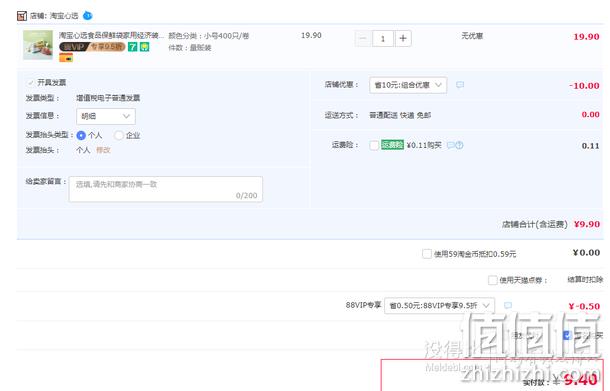Click the comment bubble icon beside ¥0.11购买
Viewport: 610px width, 391px height.
coord(450,145)
